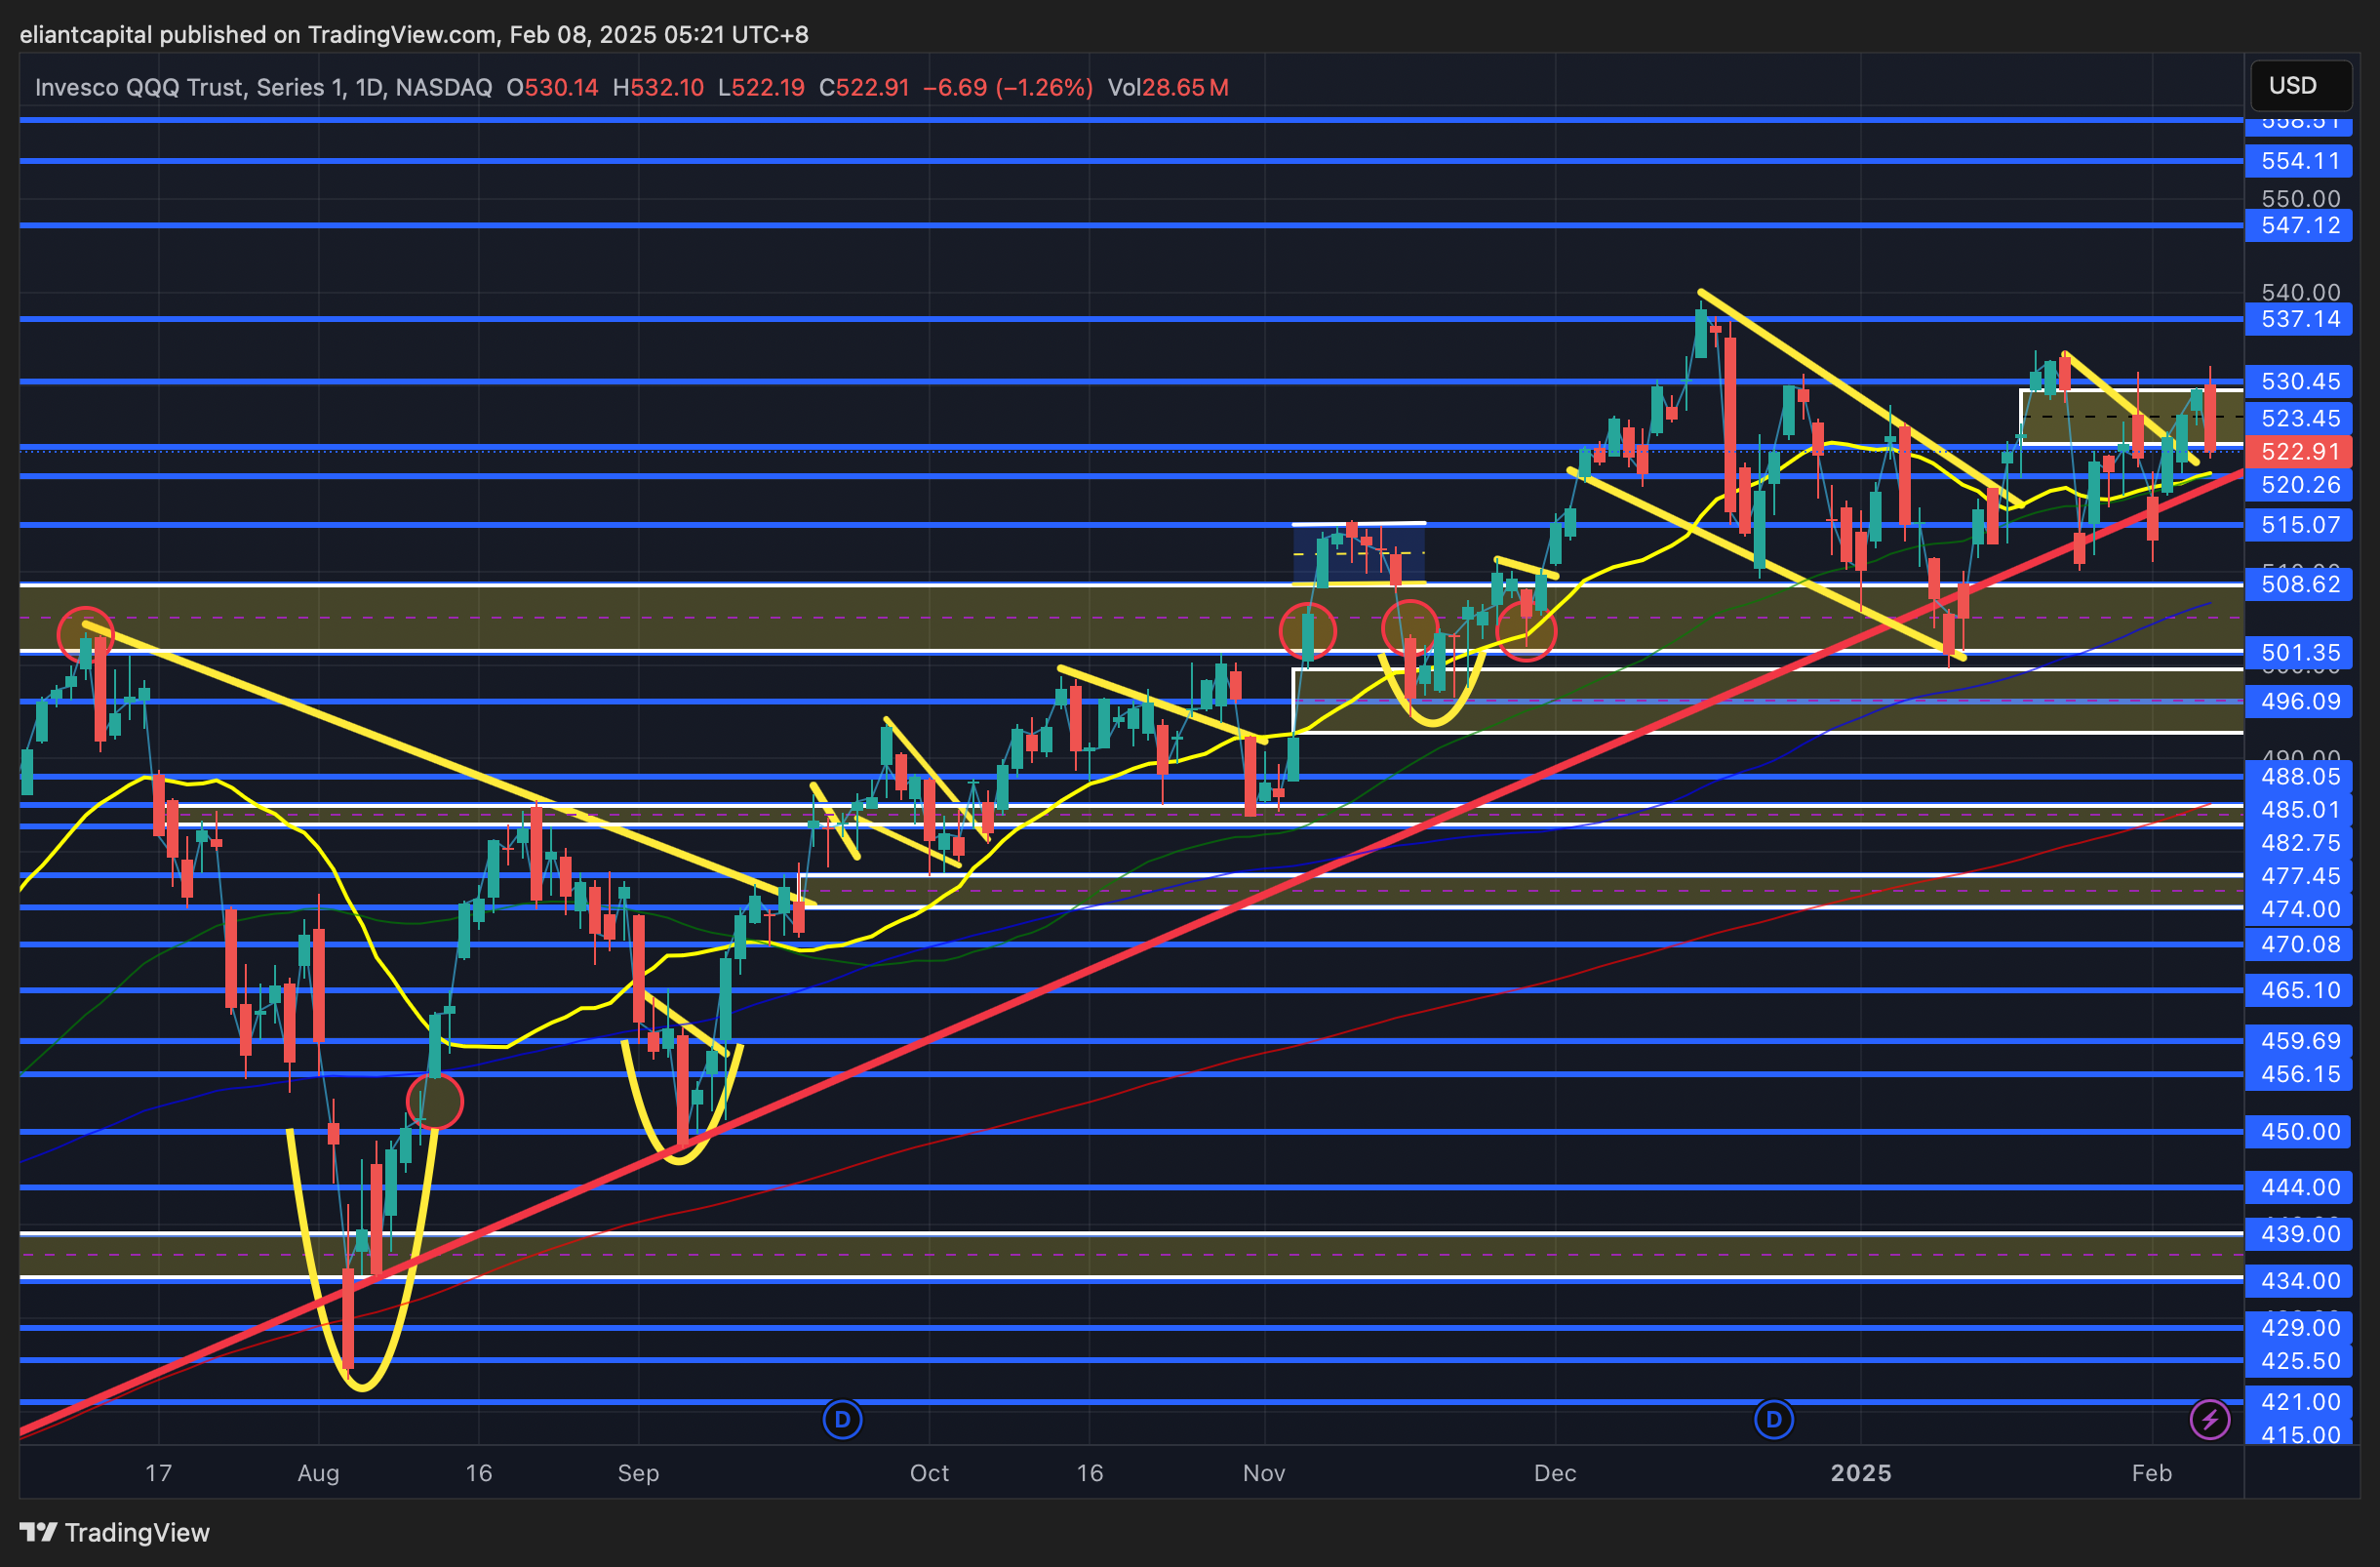Viewport: 2380px width, 1567px height.
Task: Click the first dividend D marker near October
Action: click(x=842, y=1419)
